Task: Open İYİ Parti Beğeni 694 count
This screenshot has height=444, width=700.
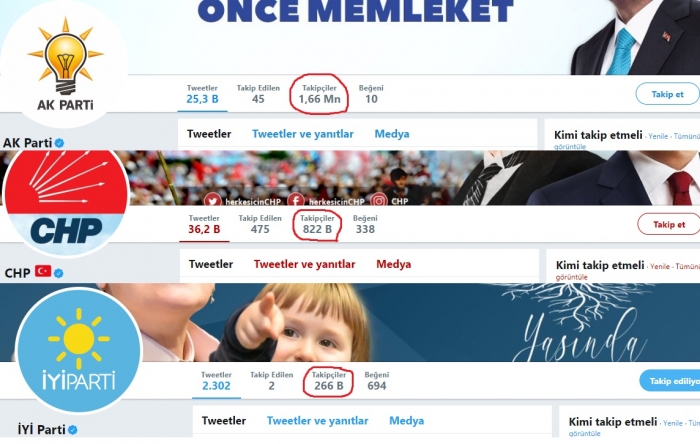Action: [x=377, y=381]
